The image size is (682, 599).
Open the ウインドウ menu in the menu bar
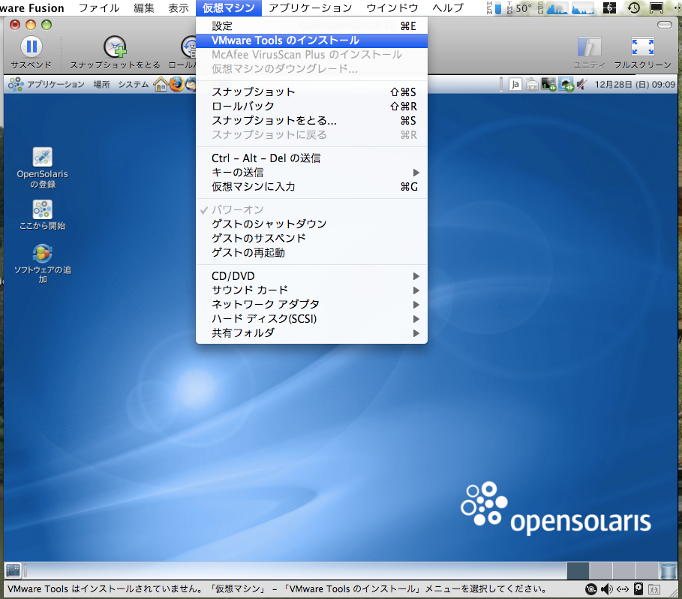tap(392, 8)
